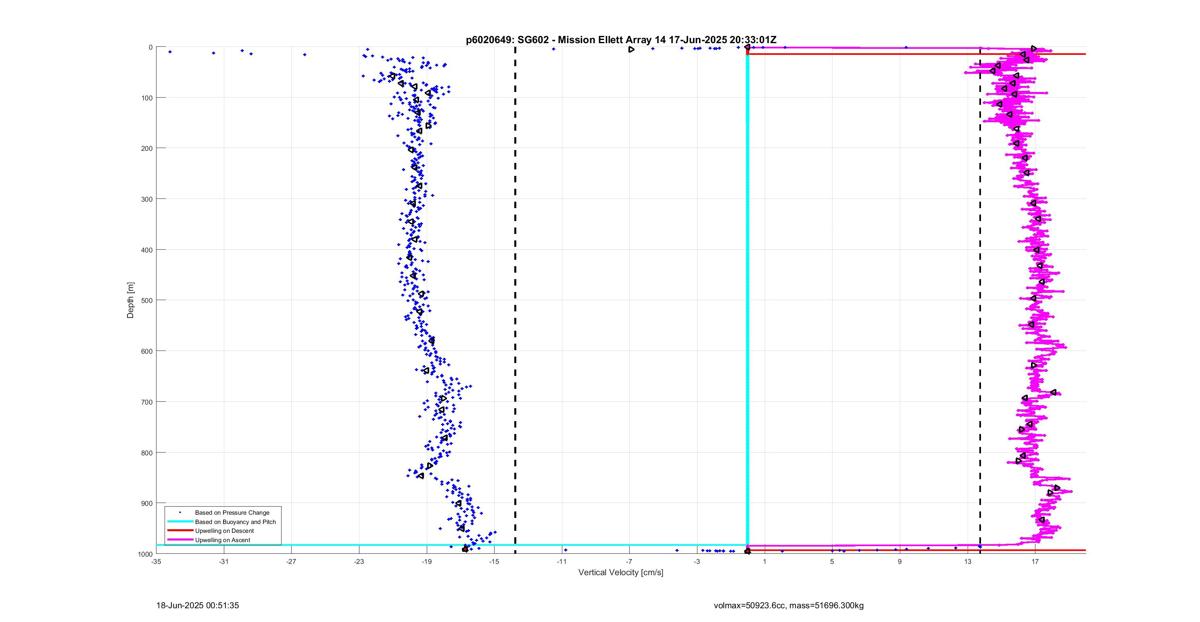Click depth tick label '100'
Viewport: 1200px width, 622px height.
[x=145, y=98]
